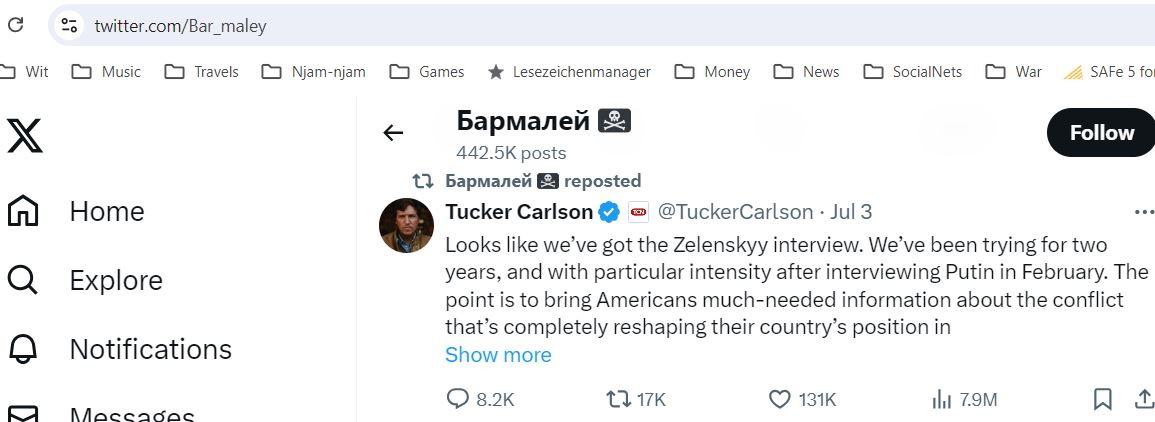Go back with the left arrow
This screenshot has height=422, width=1155.
pos(393,133)
